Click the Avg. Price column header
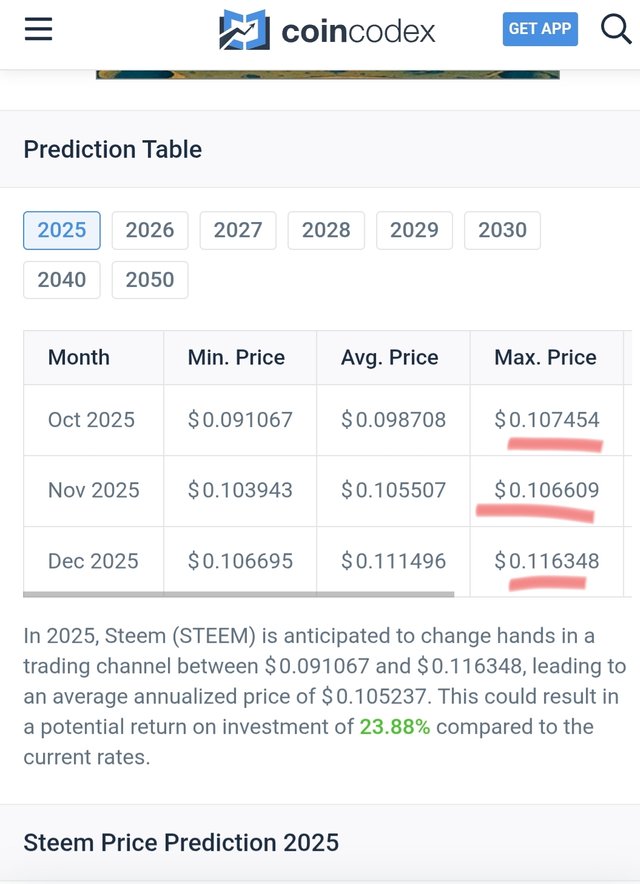Screen dimensions: 640x884 point(390,358)
